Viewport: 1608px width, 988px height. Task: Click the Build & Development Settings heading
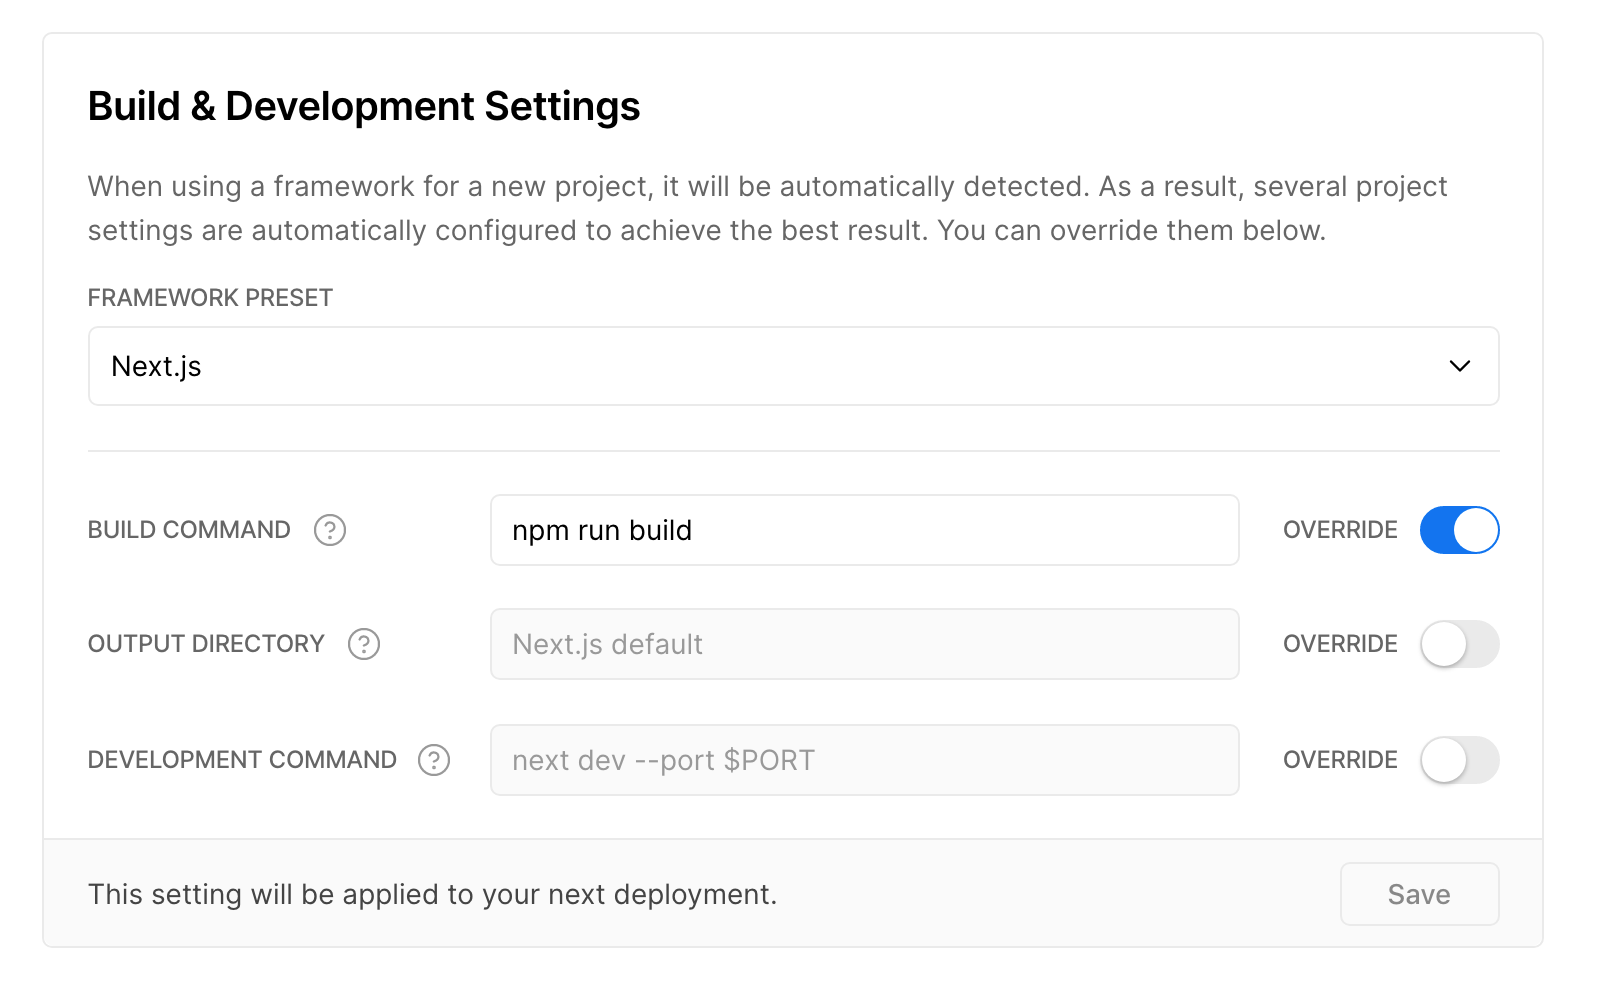(365, 106)
